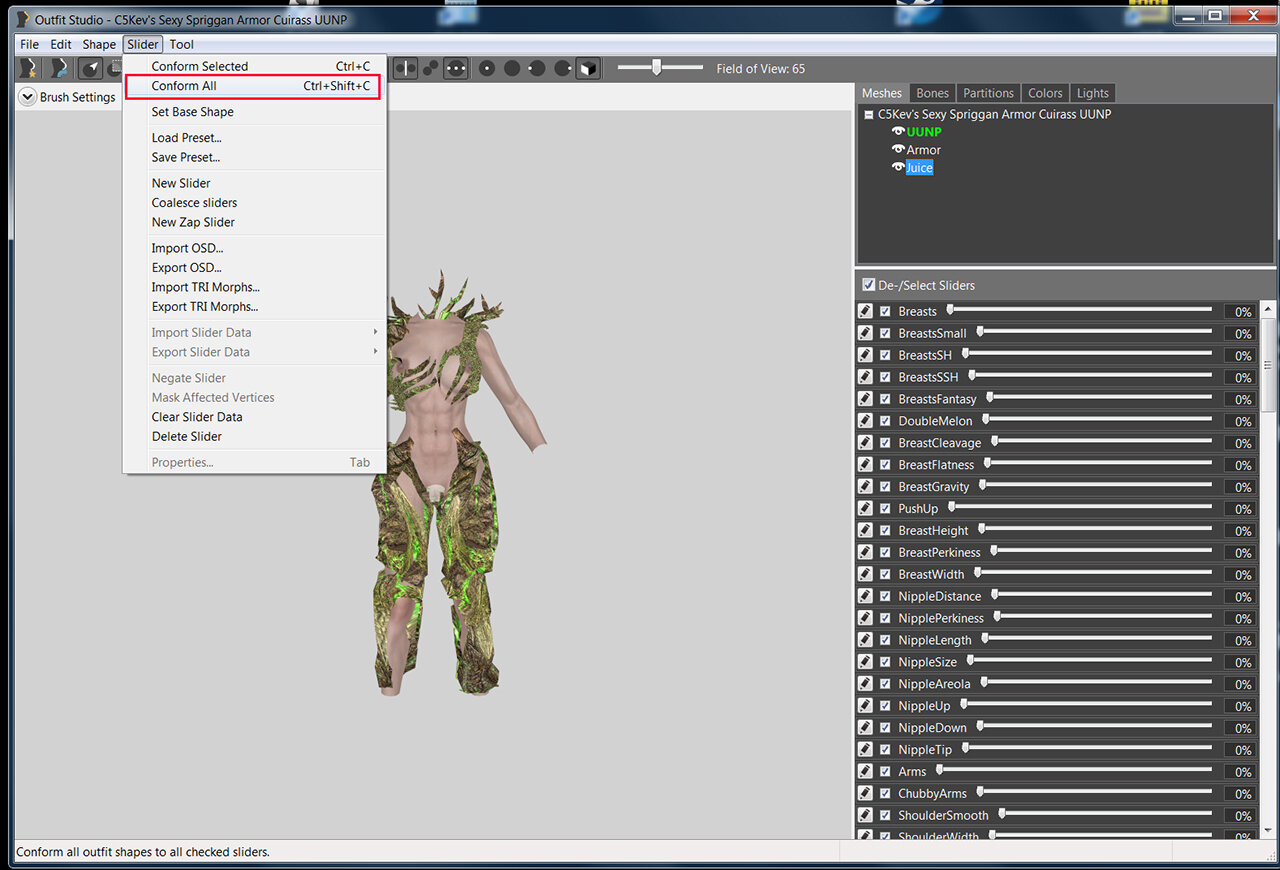Click the NippleUp slider handle
This screenshot has height=870, width=1280.
point(965,704)
